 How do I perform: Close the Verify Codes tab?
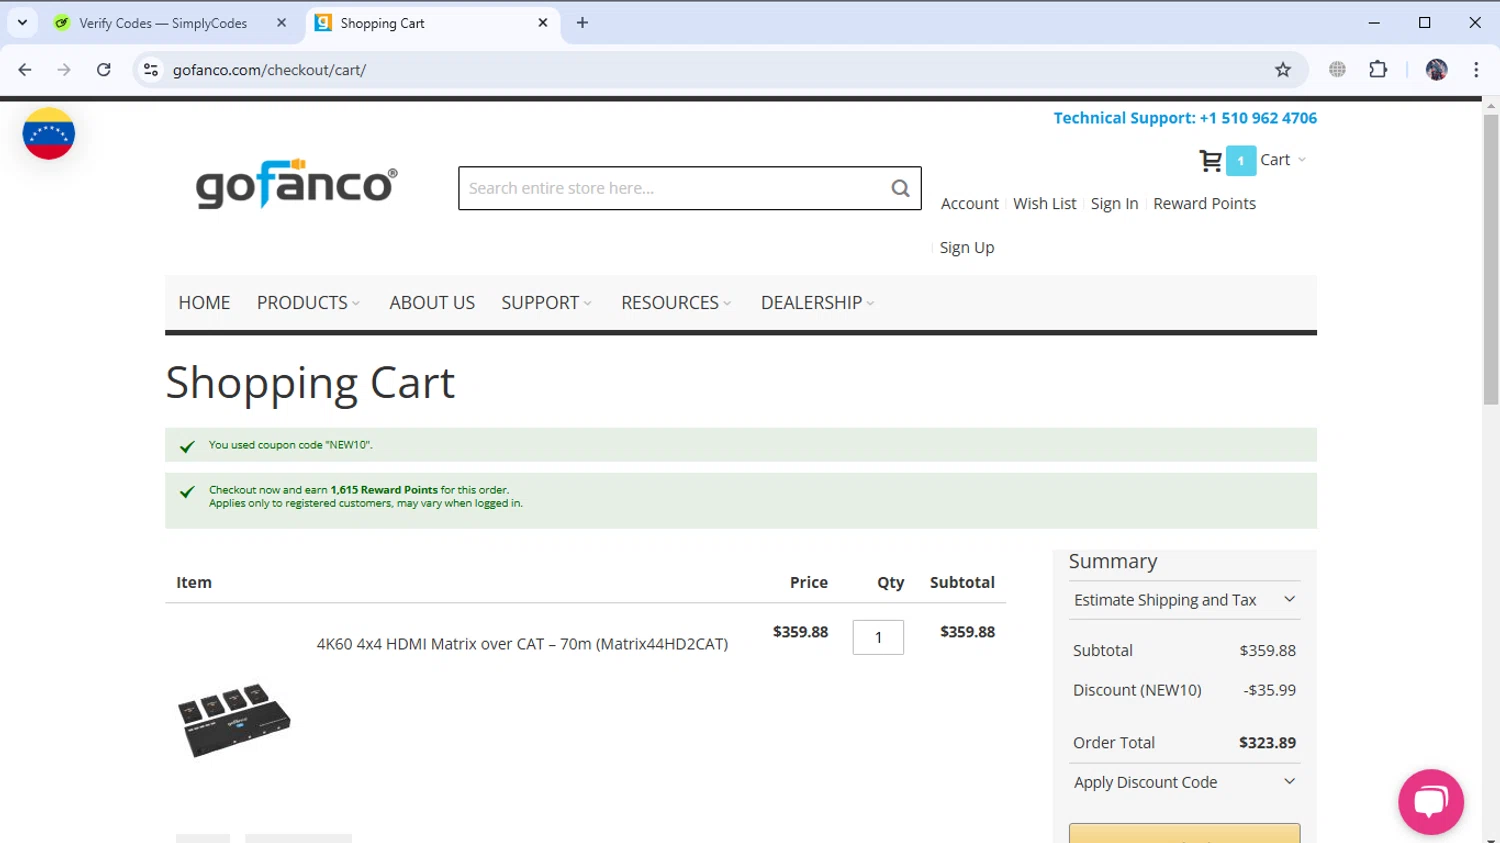pos(281,22)
